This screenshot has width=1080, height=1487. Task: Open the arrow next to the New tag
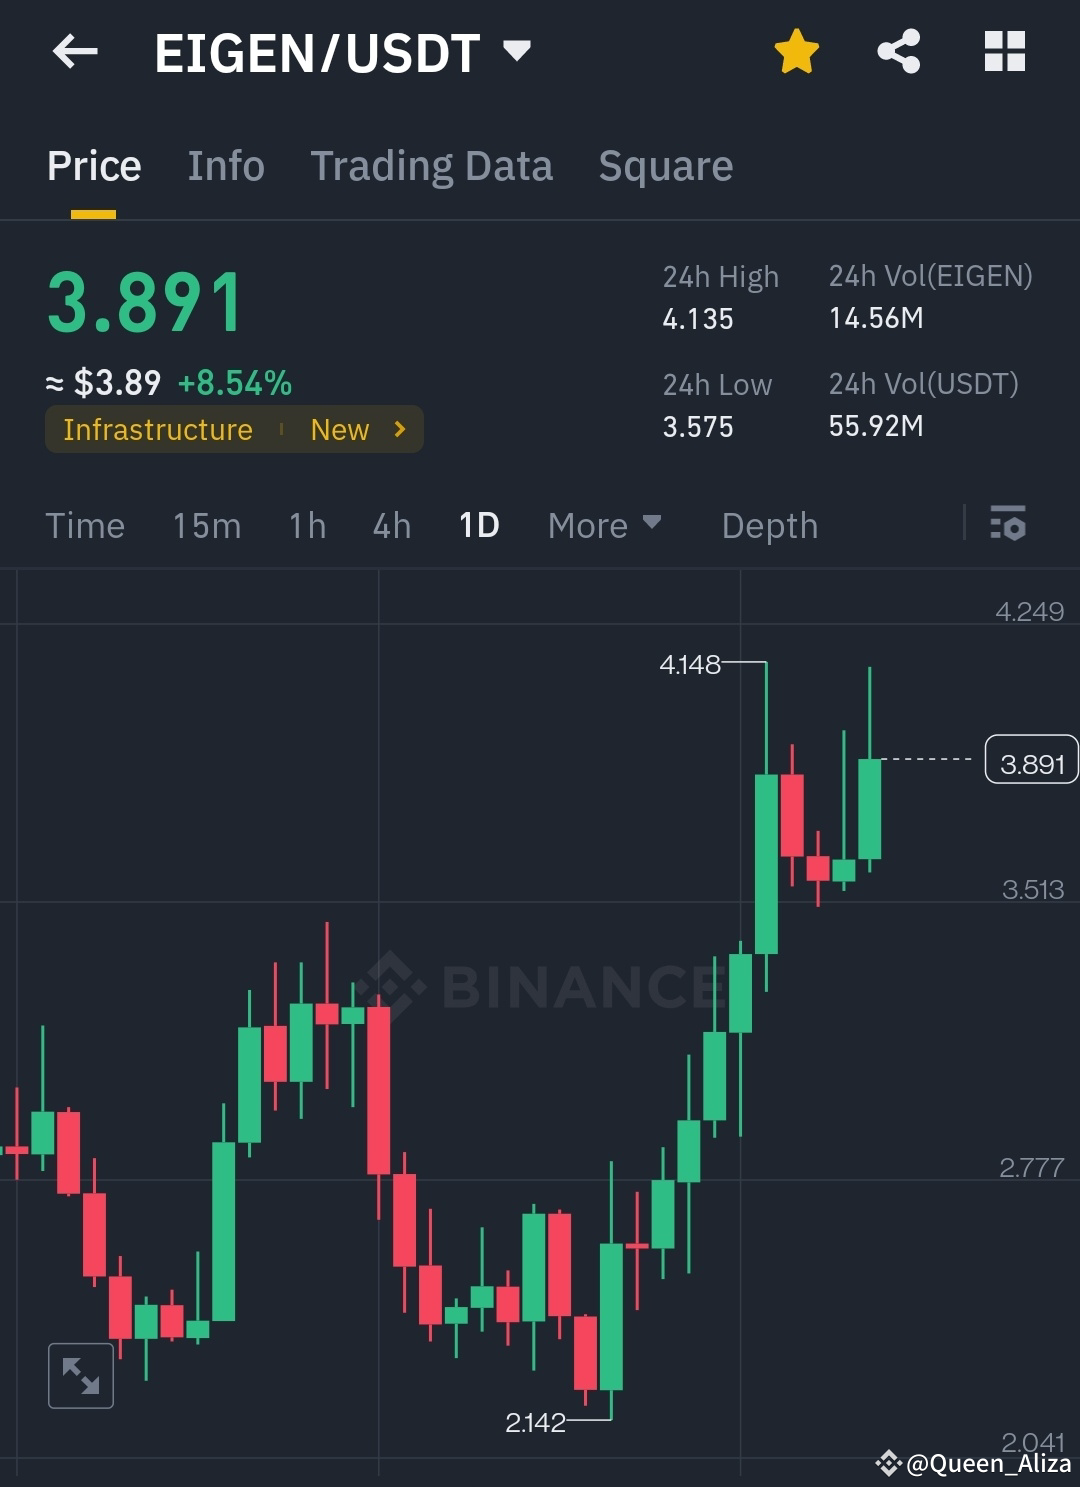coord(398,429)
